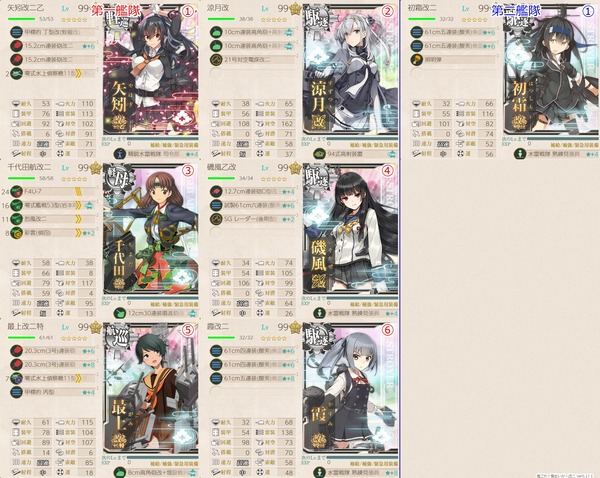
Task: Select the 第一艦隊 fleet tab label
Action: coord(116,10)
